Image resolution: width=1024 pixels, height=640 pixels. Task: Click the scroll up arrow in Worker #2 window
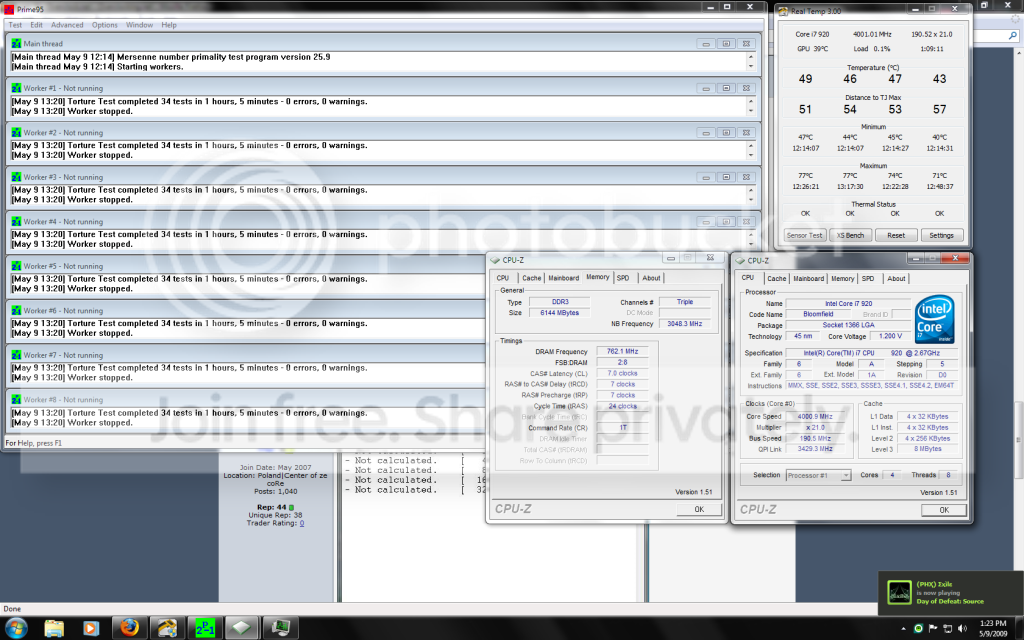(750, 146)
